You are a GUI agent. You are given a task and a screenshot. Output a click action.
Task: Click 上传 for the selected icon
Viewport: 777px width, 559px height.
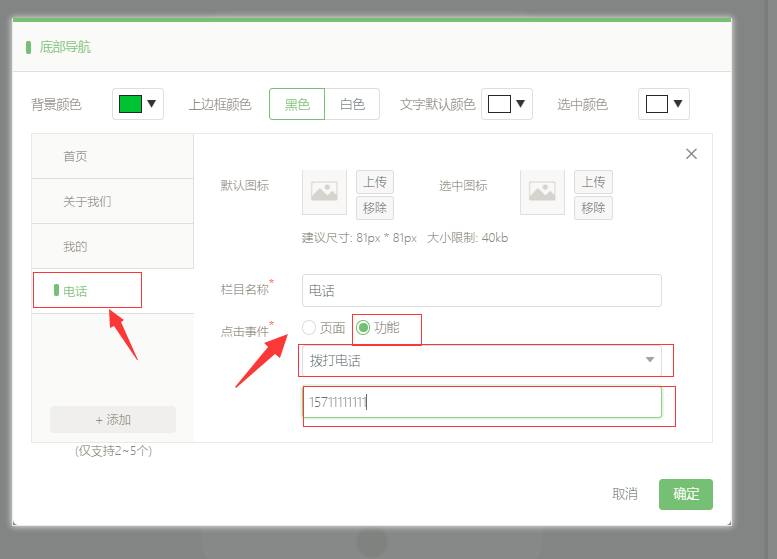(x=593, y=182)
